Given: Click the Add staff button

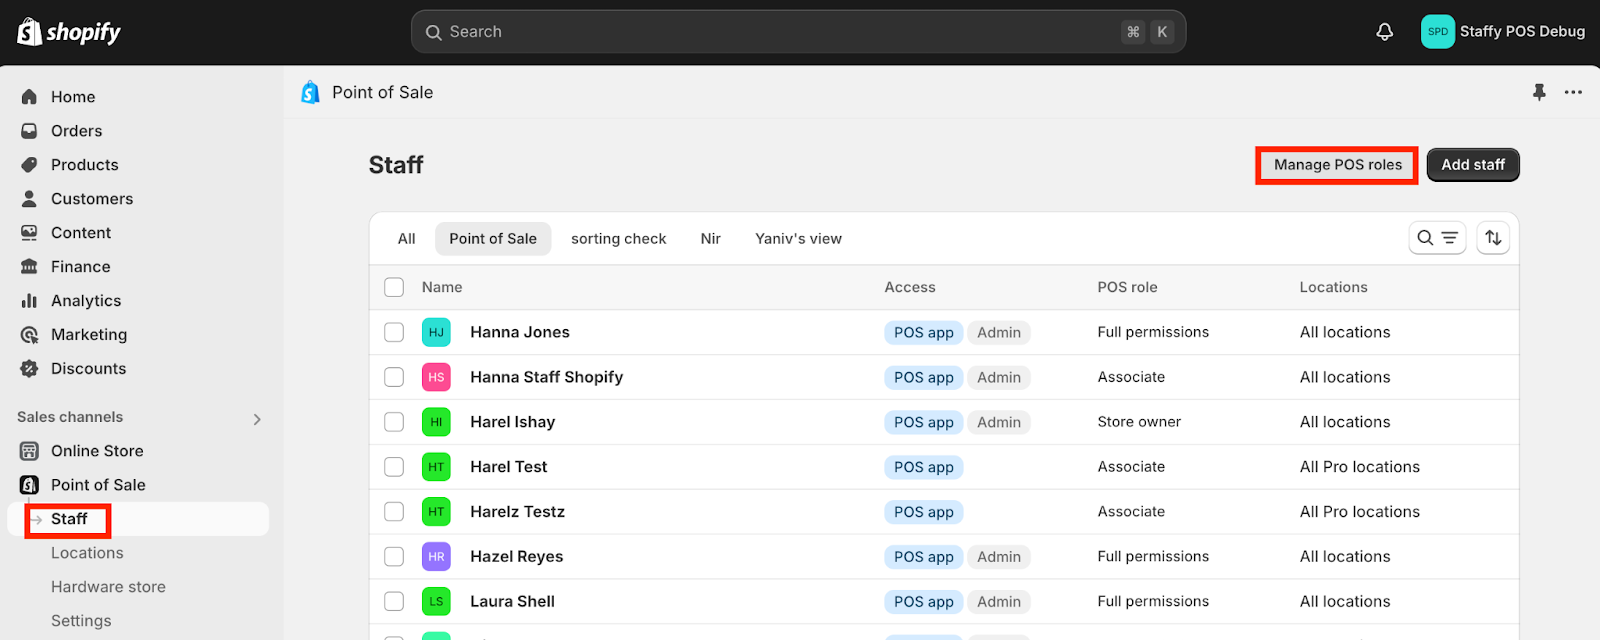Looking at the screenshot, I should tap(1473, 165).
